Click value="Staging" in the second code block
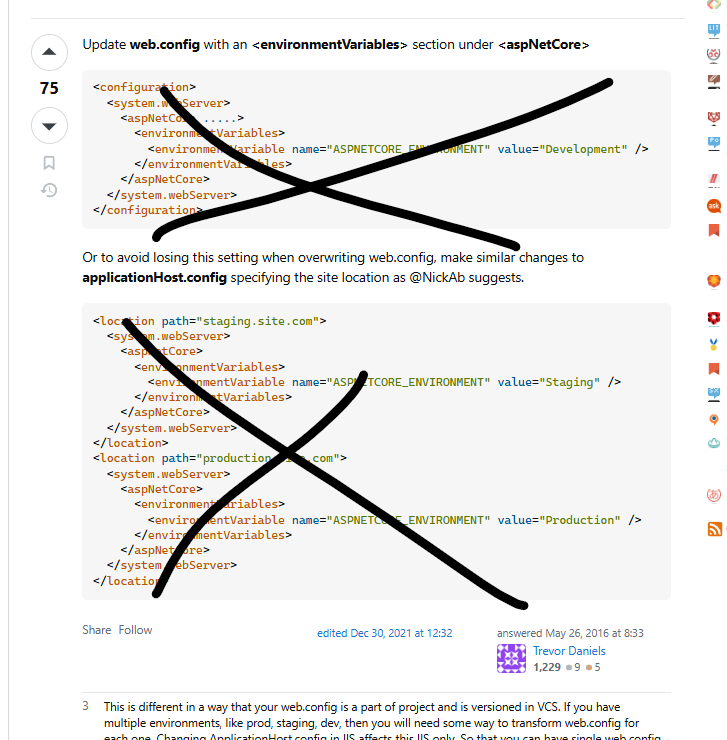 tap(549, 382)
